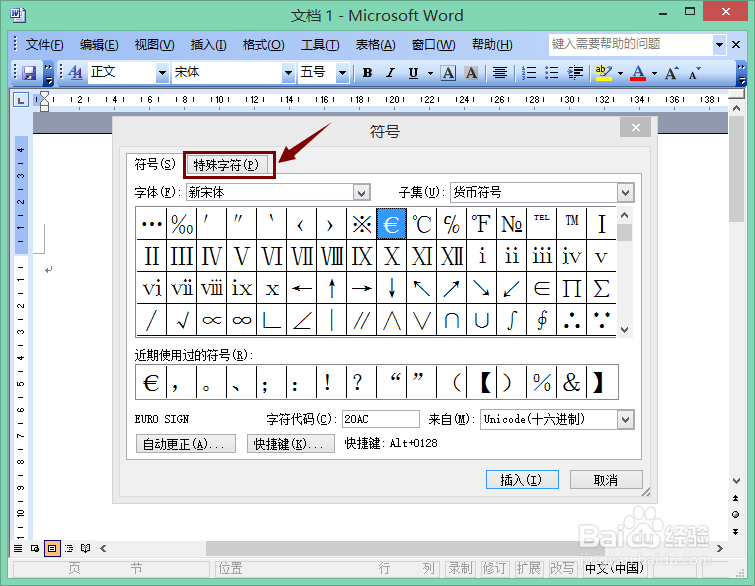Expand the 字体 font dropdown in dialog
The width and height of the screenshot is (755, 586).
pyautogui.click(x=362, y=193)
